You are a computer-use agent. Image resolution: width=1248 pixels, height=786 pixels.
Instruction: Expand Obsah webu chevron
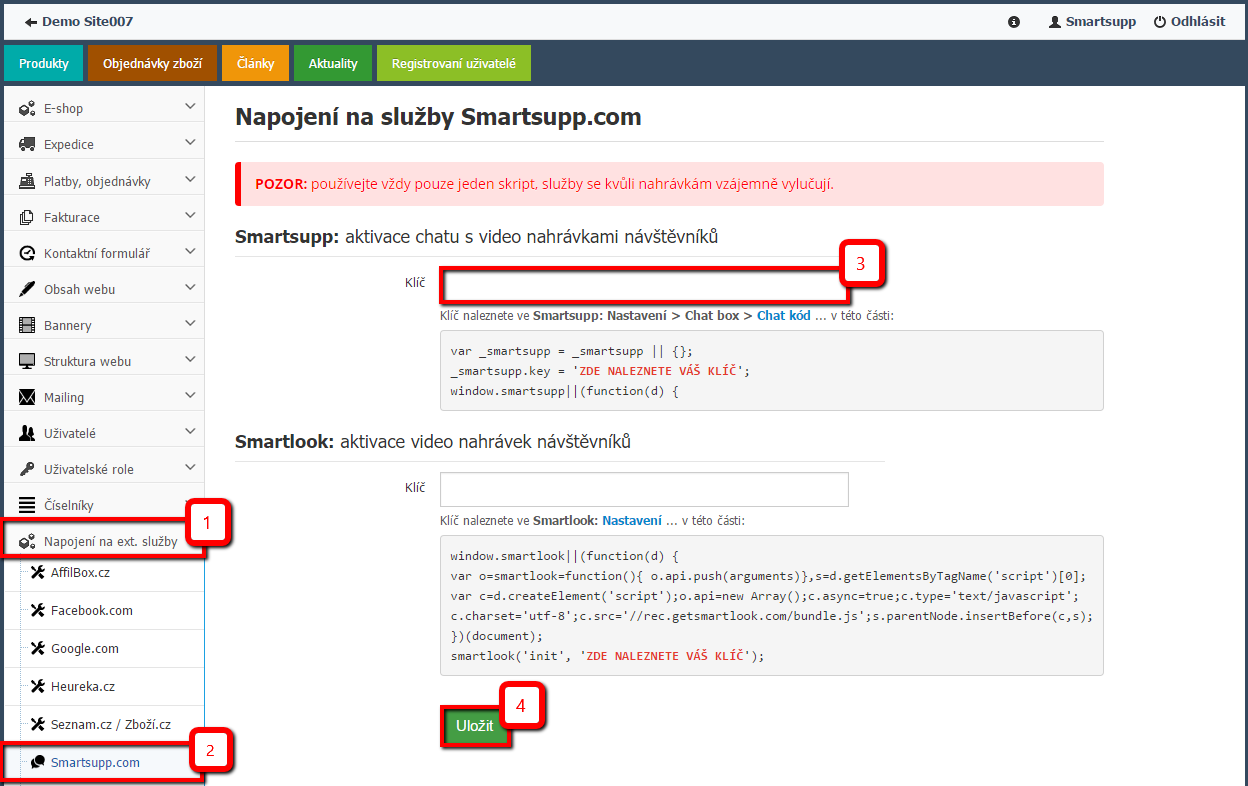coord(190,288)
